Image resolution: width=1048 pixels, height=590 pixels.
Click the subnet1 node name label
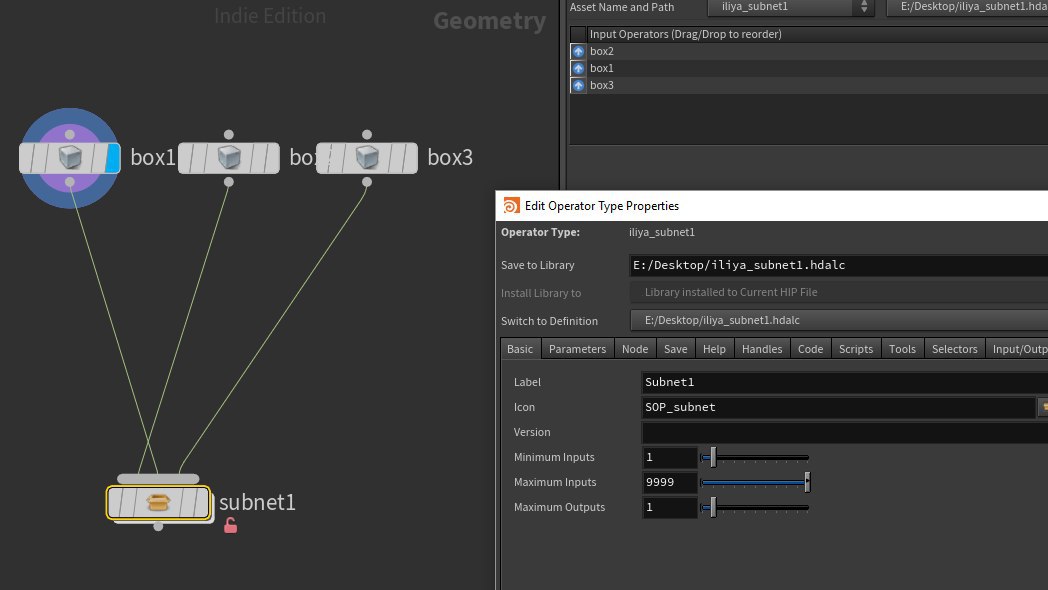pyautogui.click(x=257, y=502)
